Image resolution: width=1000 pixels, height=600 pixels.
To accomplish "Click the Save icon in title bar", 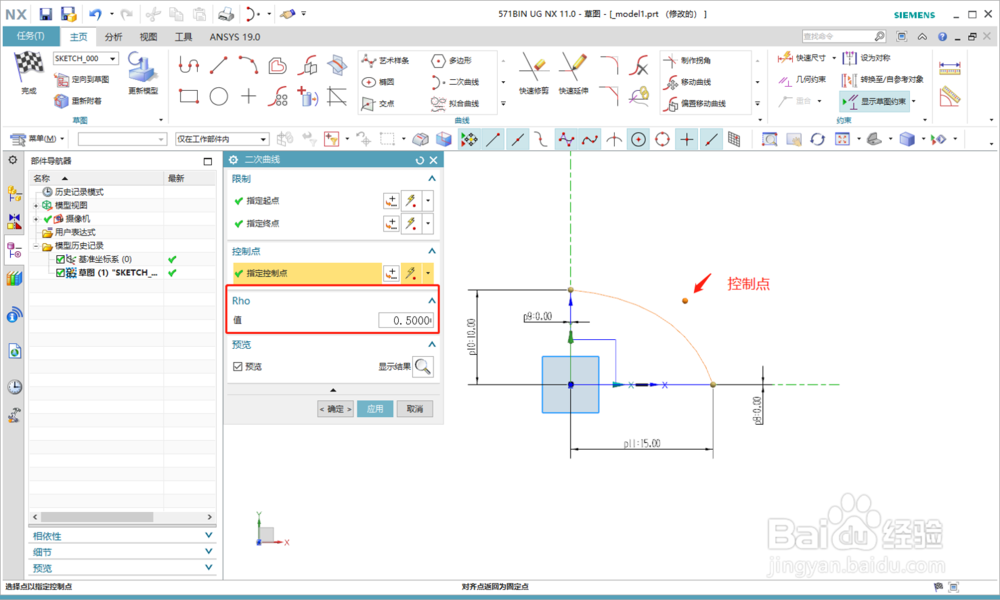I will point(45,14).
